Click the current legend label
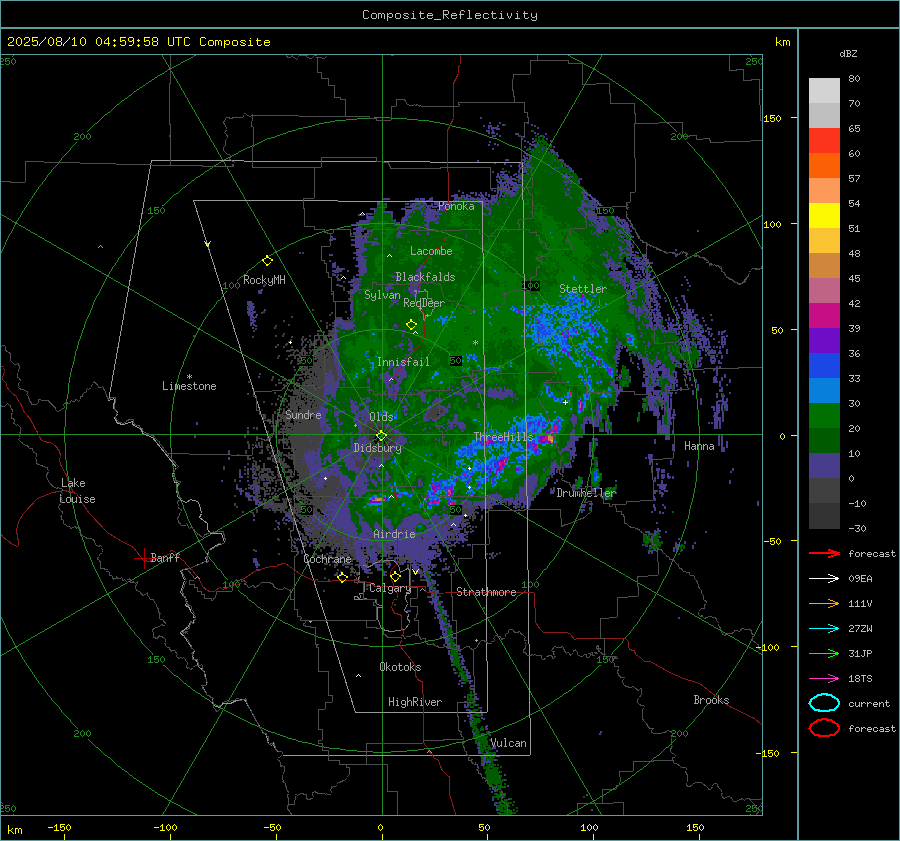The width and height of the screenshot is (900, 841). pyautogui.click(x=868, y=703)
